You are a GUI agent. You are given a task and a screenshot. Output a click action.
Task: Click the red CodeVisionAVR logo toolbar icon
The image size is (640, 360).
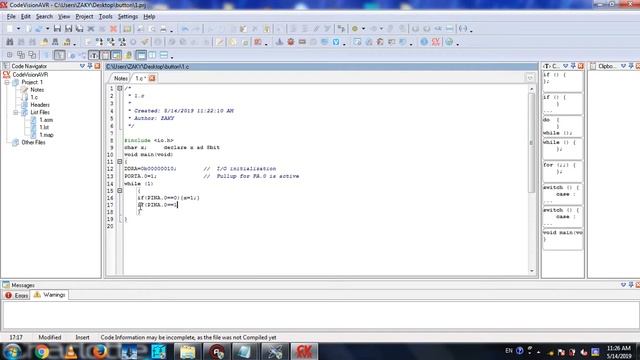436,42
